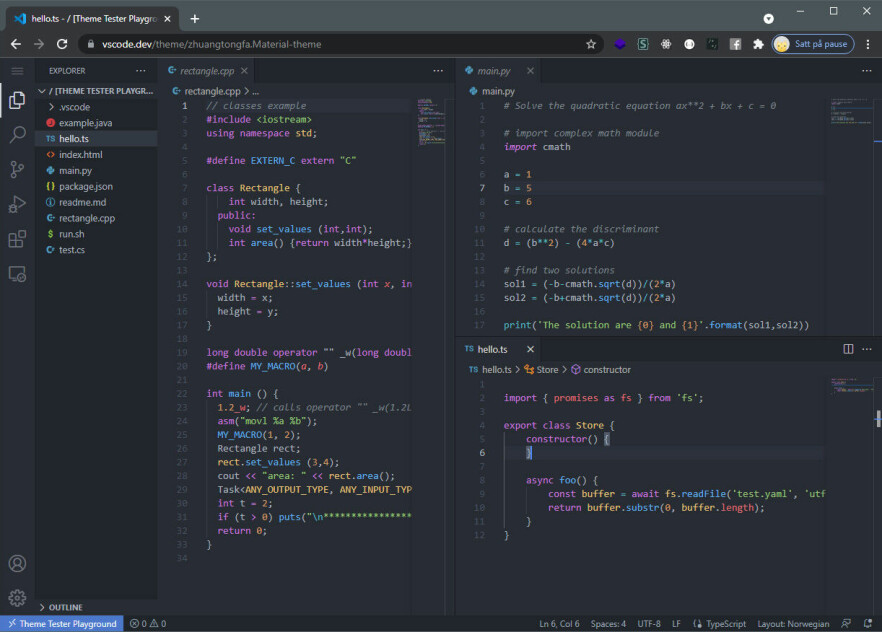
Task: Open the hamburger application menu
Action: click(17, 71)
